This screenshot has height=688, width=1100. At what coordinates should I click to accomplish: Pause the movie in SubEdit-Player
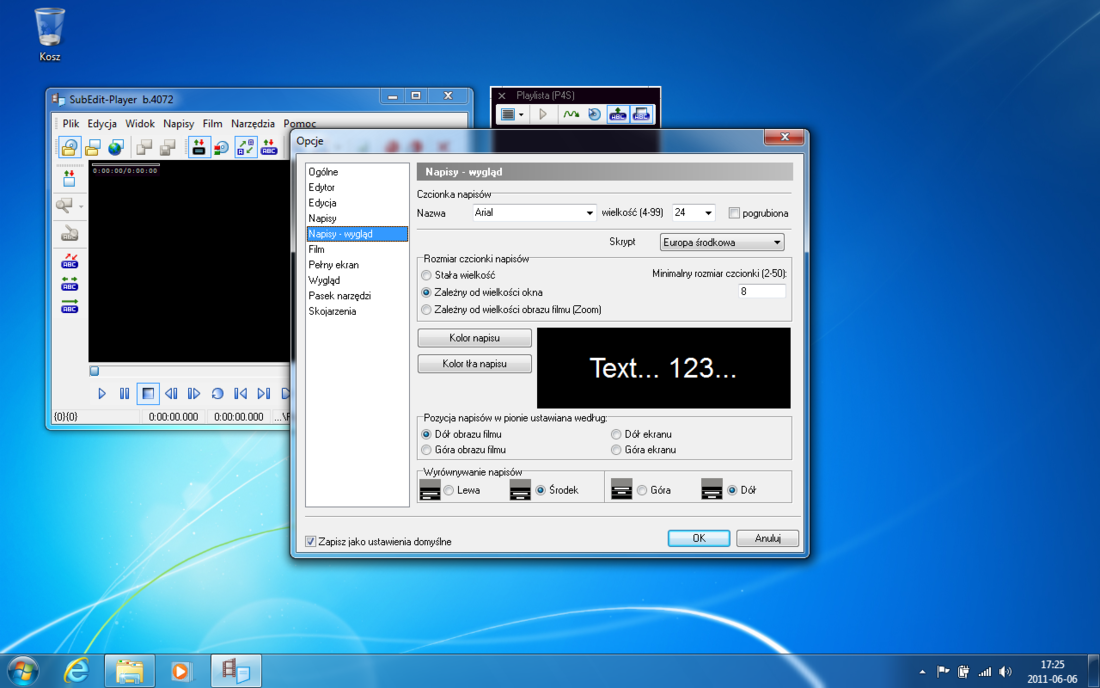tap(124, 393)
